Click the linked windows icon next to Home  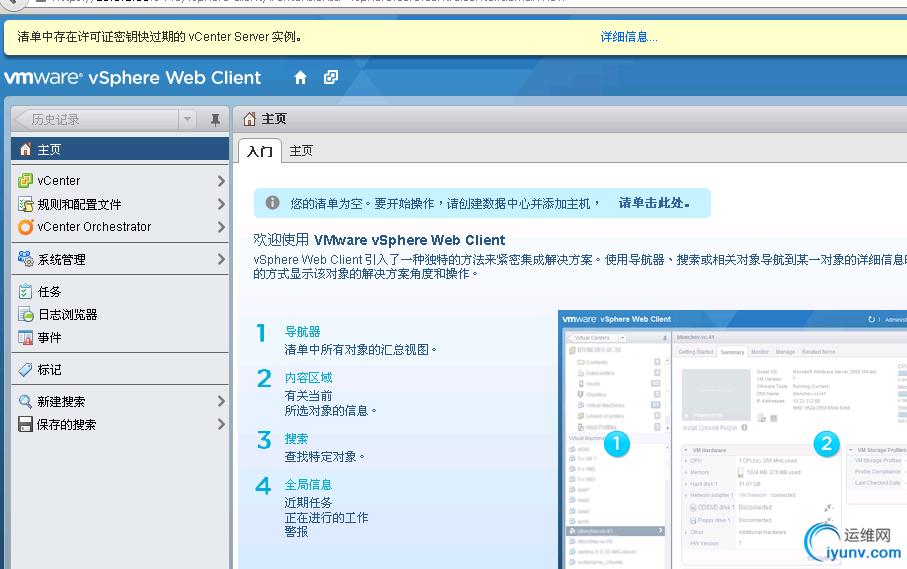coord(331,77)
